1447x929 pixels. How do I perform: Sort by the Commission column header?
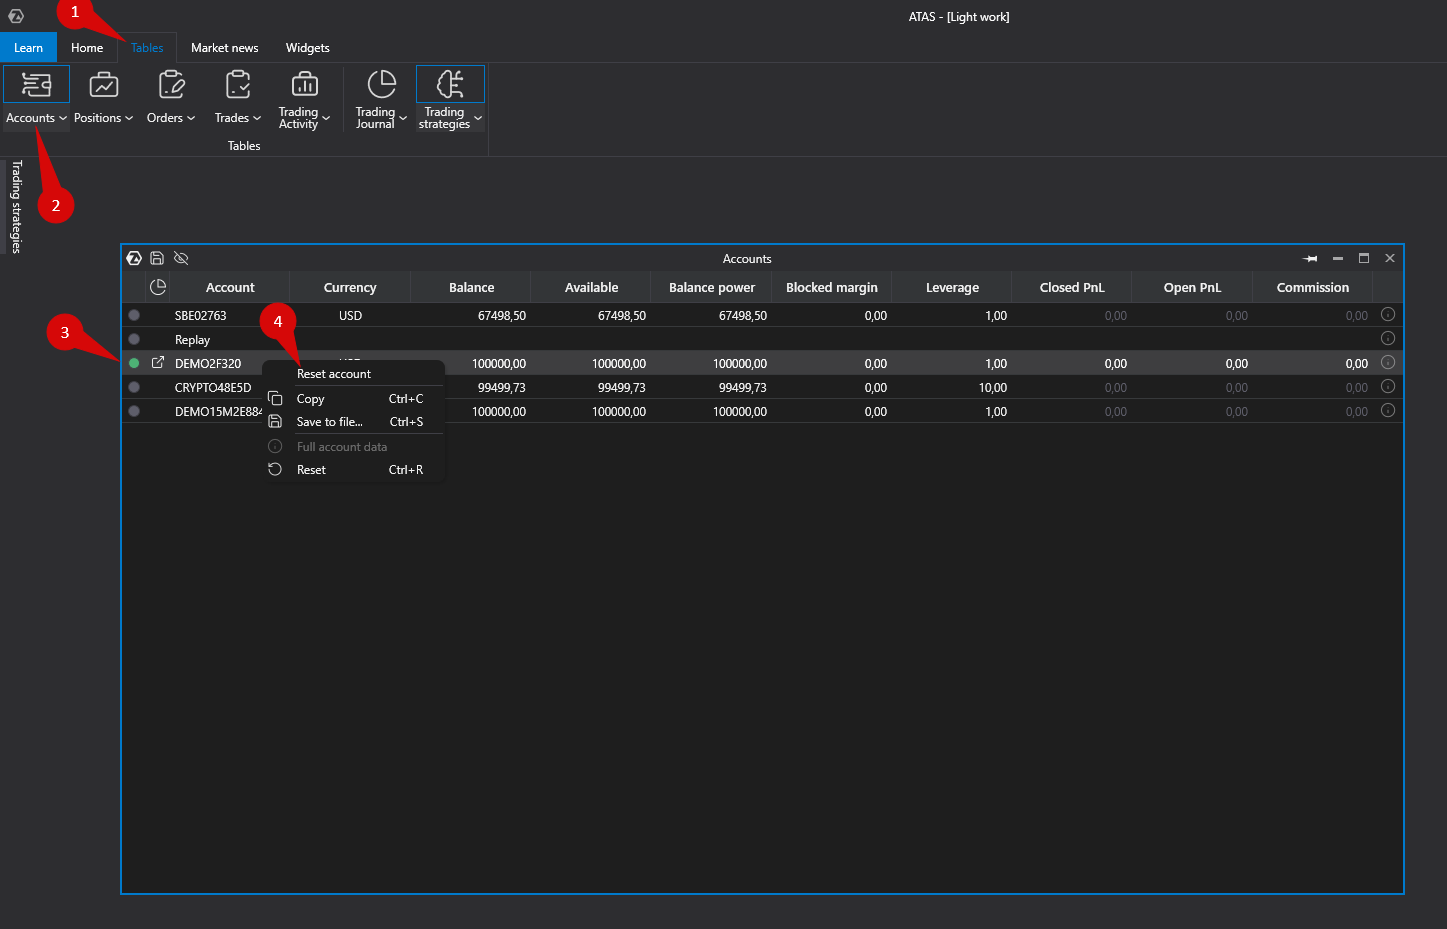tap(1313, 287)
